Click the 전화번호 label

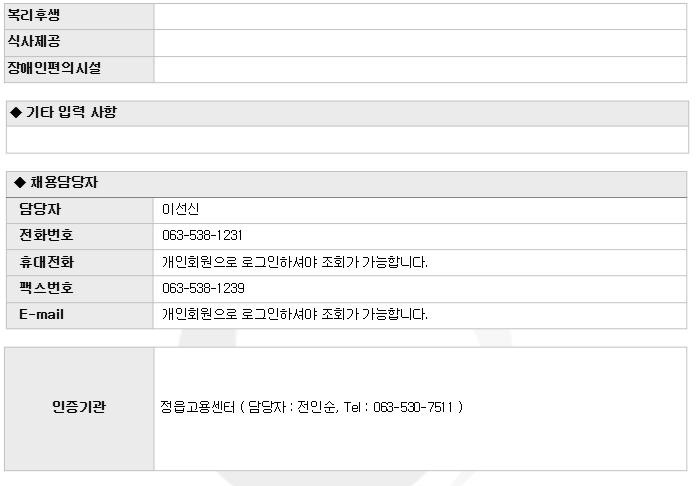click(x=46, y=236)
